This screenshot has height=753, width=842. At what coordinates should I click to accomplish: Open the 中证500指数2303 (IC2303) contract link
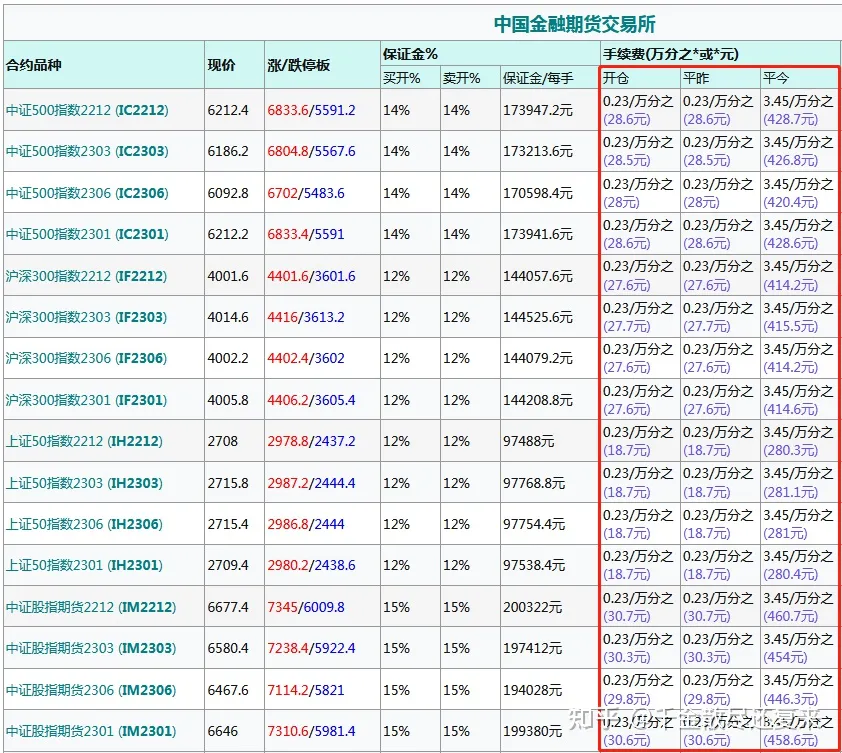[x=87, y=151]
